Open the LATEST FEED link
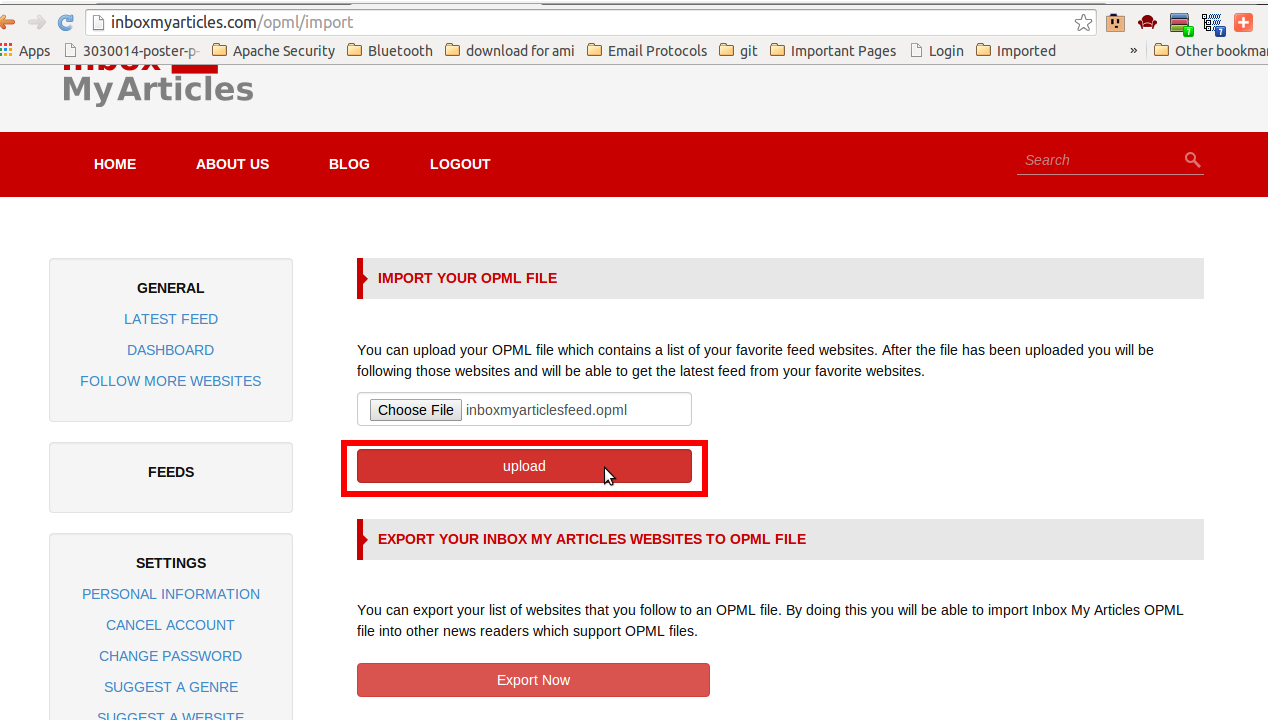This screenshot has height=720, width=1268. pos(171,319)
